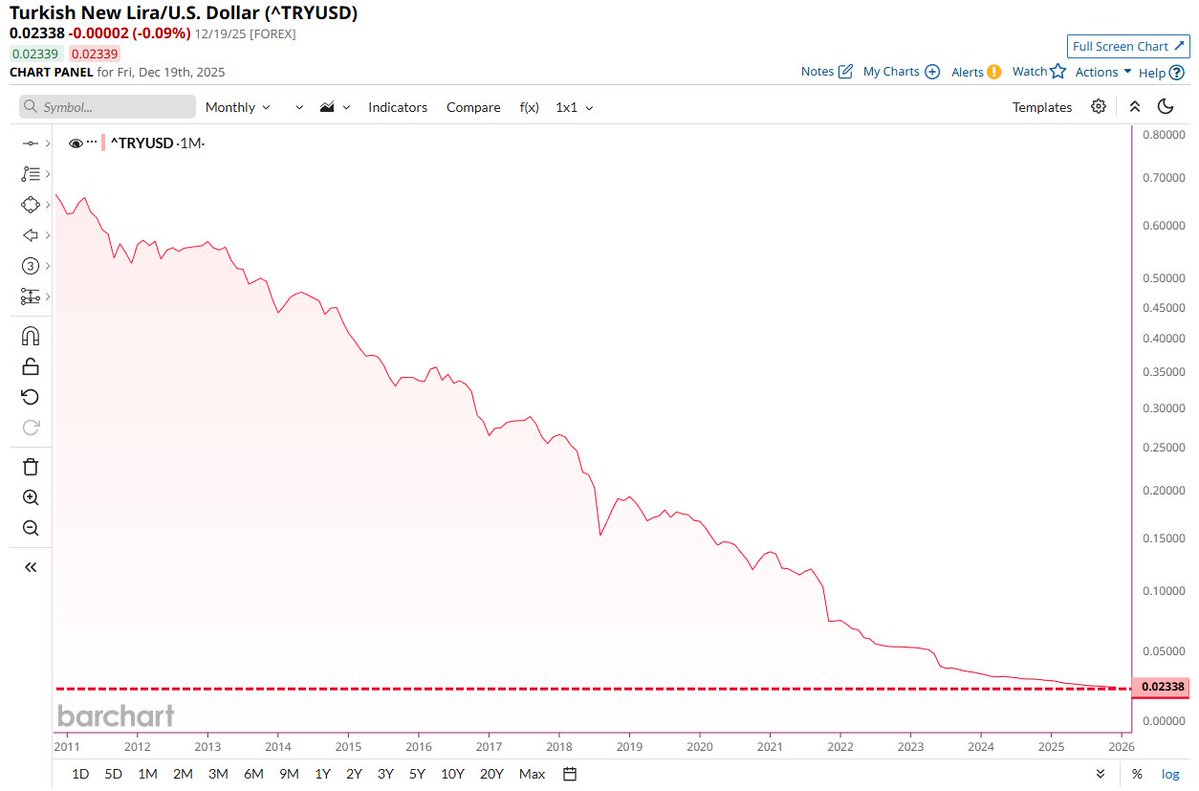Select the 9M time range

coord(289,774)
